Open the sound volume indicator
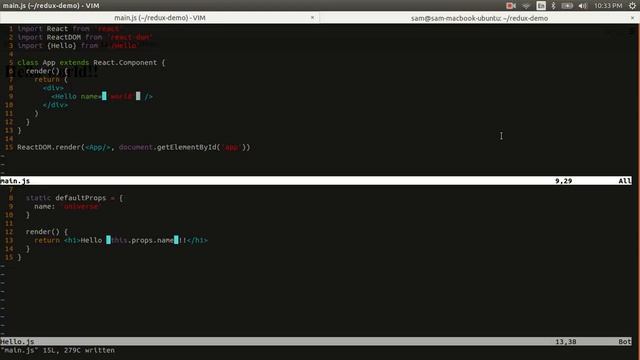 582,6
